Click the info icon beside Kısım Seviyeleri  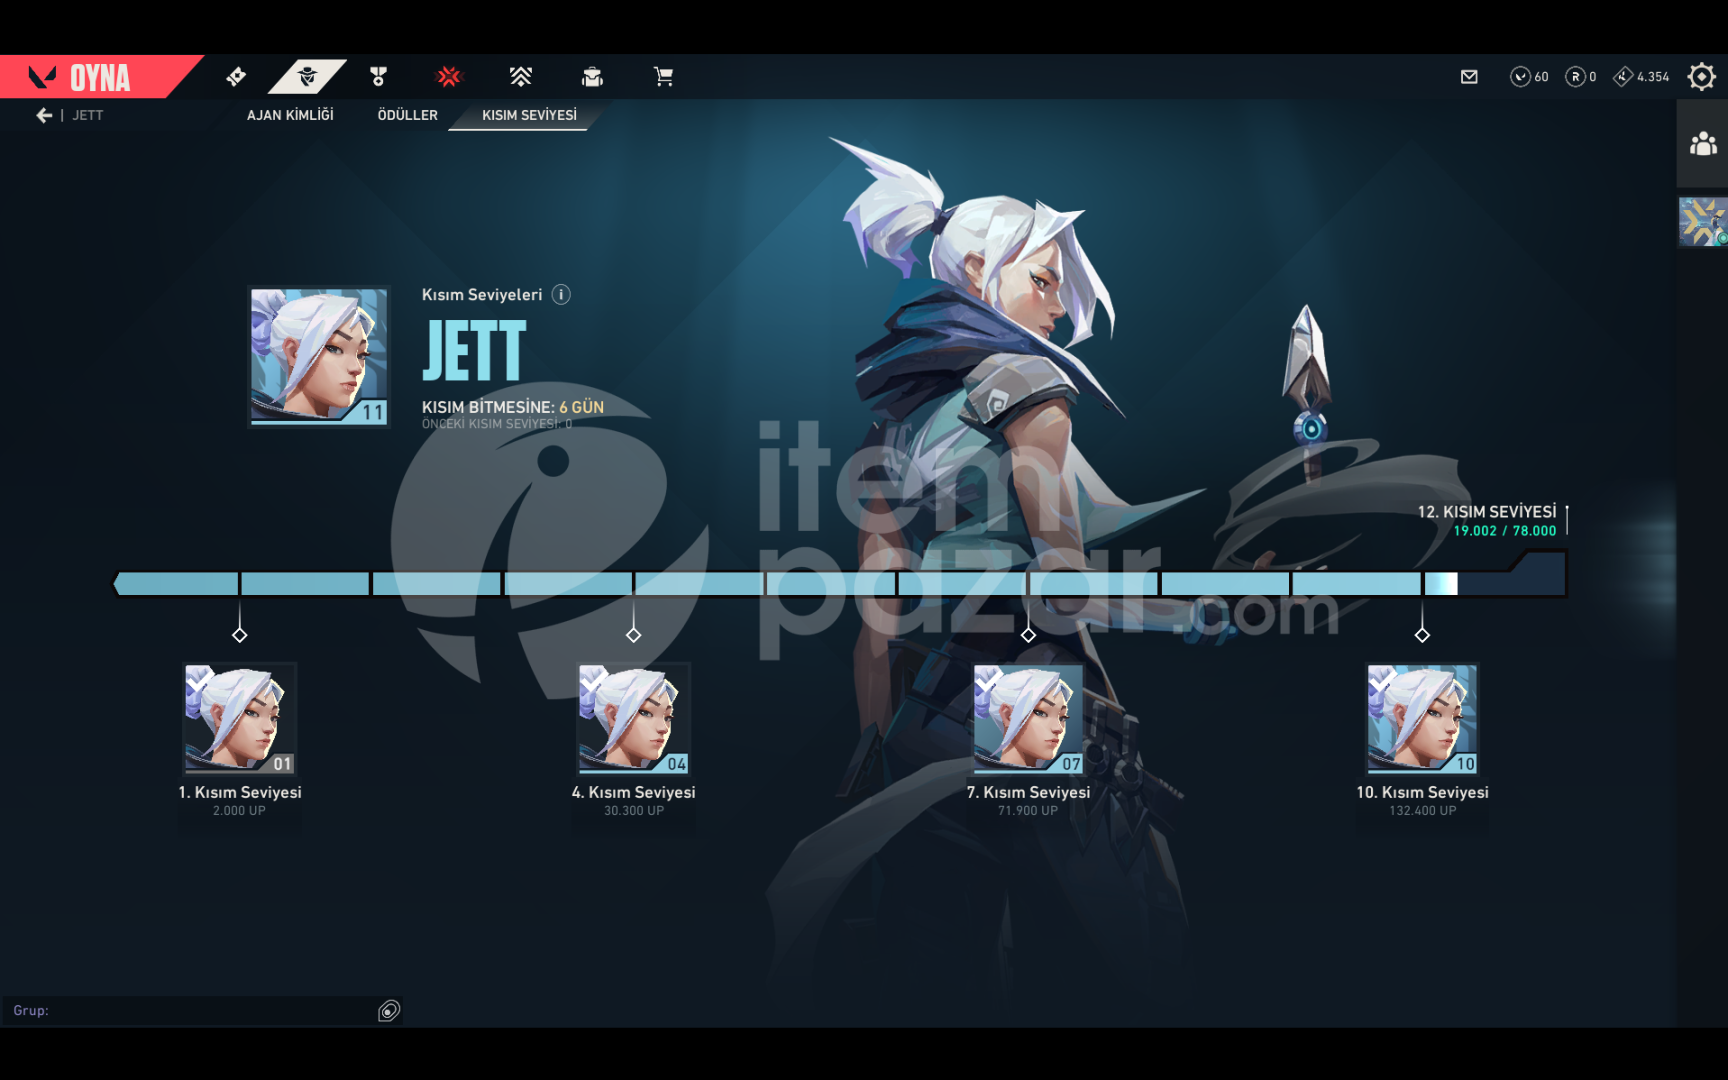[x=561, y=294]
